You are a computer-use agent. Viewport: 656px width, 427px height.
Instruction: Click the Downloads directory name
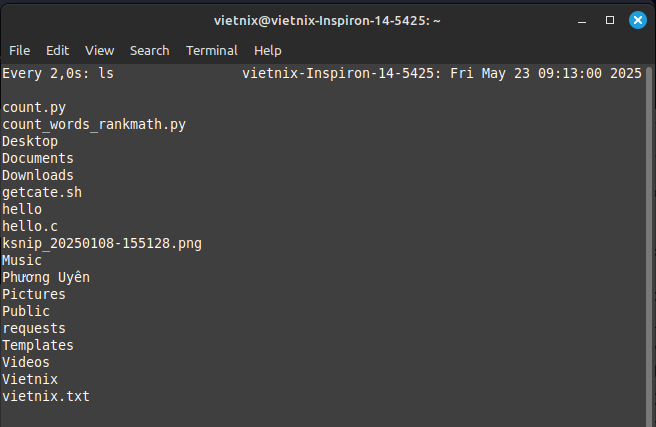coord(38,175)
